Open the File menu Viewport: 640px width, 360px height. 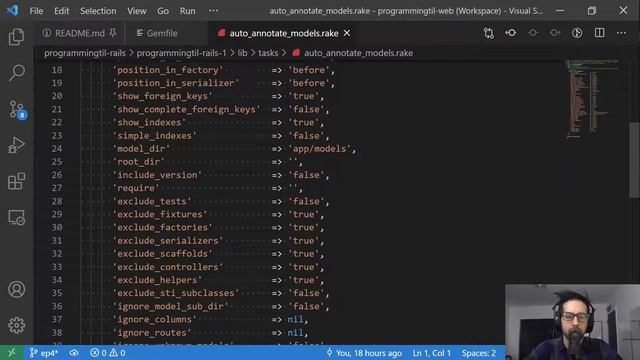point(36,11)
